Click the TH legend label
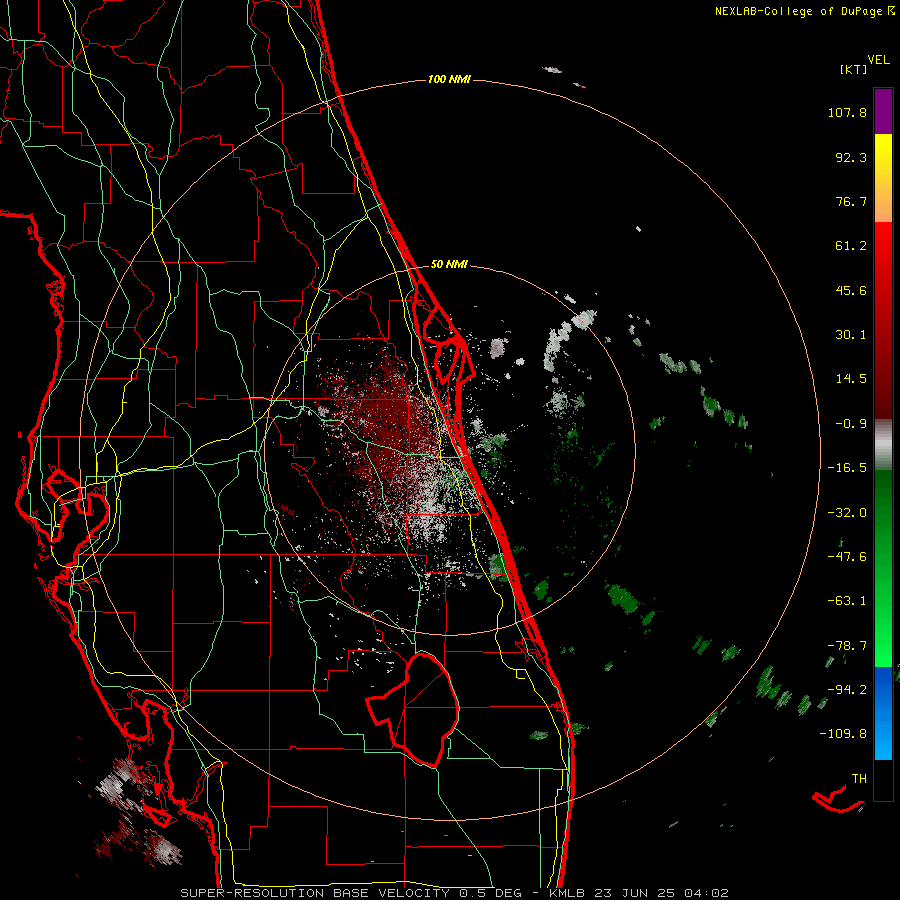Screen dimensions: 900x900 click(x=859, y=779)
